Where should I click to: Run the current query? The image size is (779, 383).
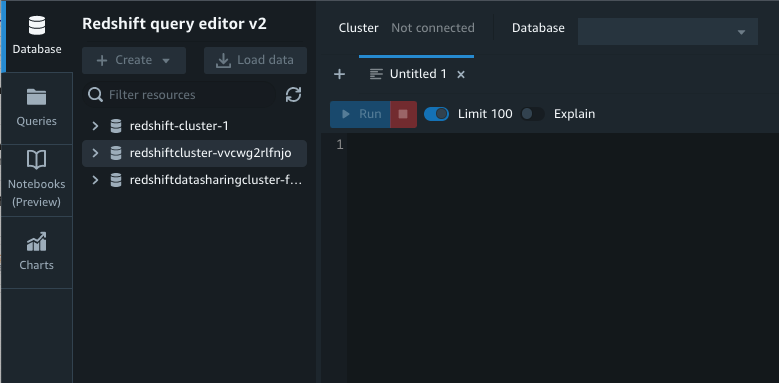click(x=360, y=114)
